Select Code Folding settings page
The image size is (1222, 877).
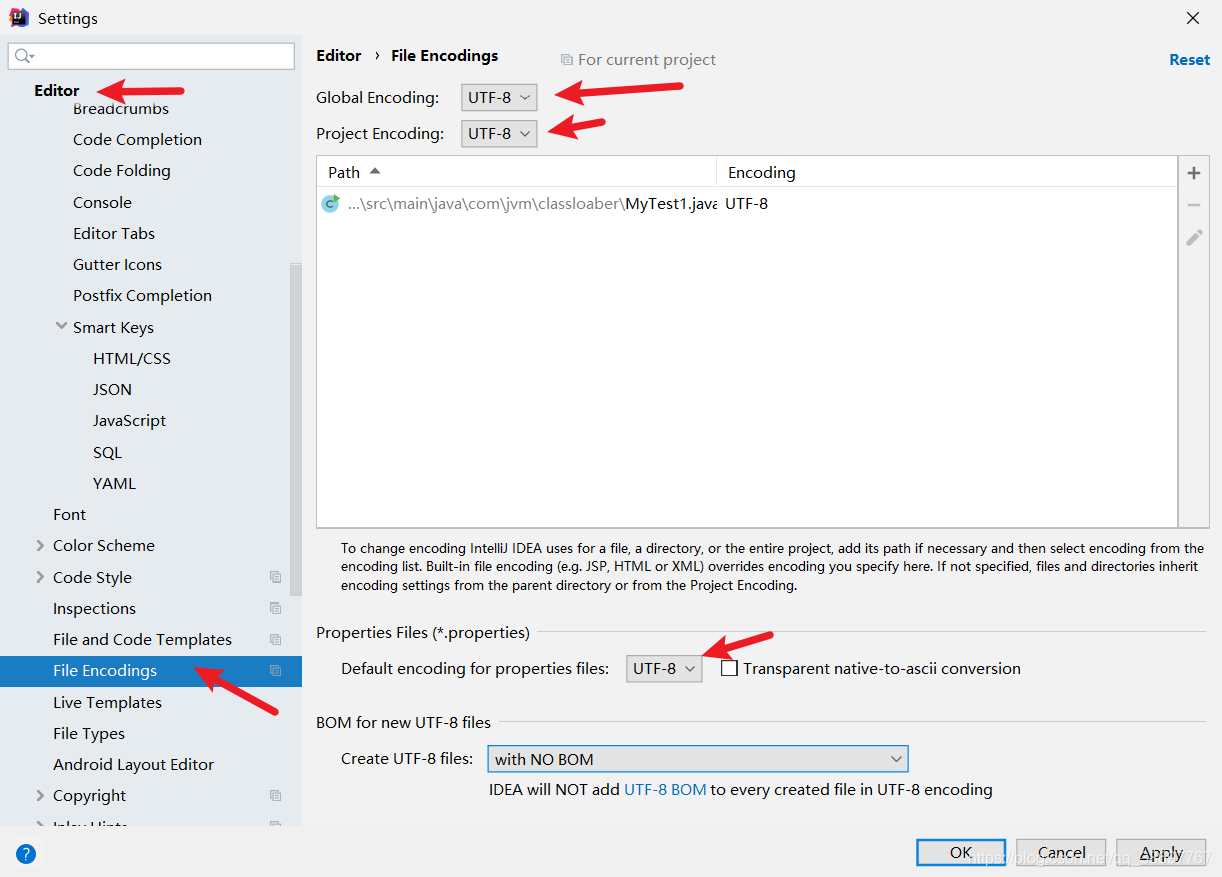[x=122, y=171]
